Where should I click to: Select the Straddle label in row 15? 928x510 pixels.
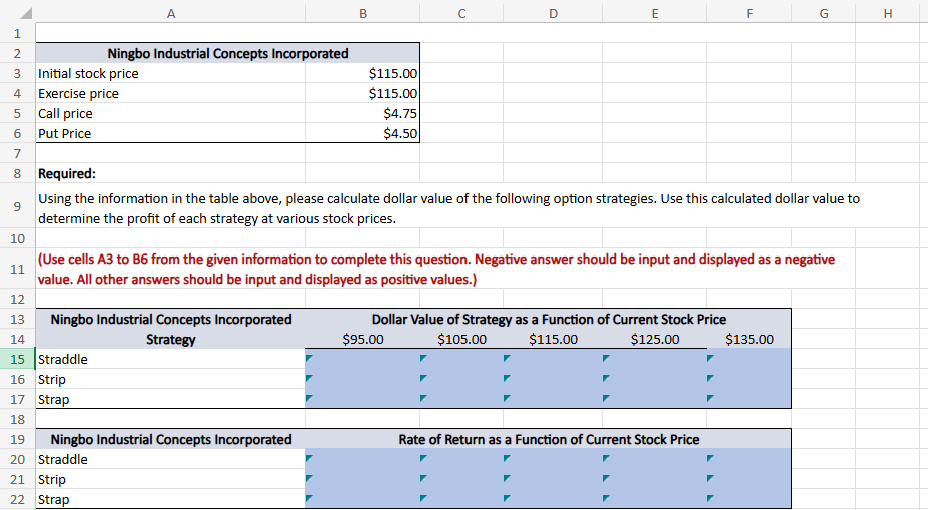(x=170, y=359)
